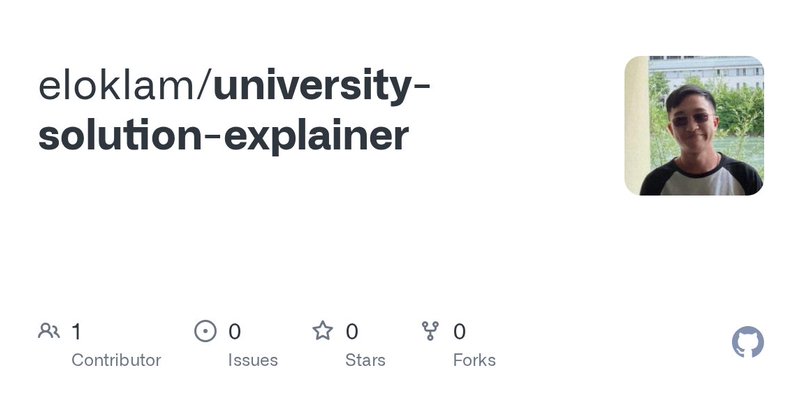Screen dimensions: 800x419
Task: Click the slash separating owner and repository
Action: point(204,87)
